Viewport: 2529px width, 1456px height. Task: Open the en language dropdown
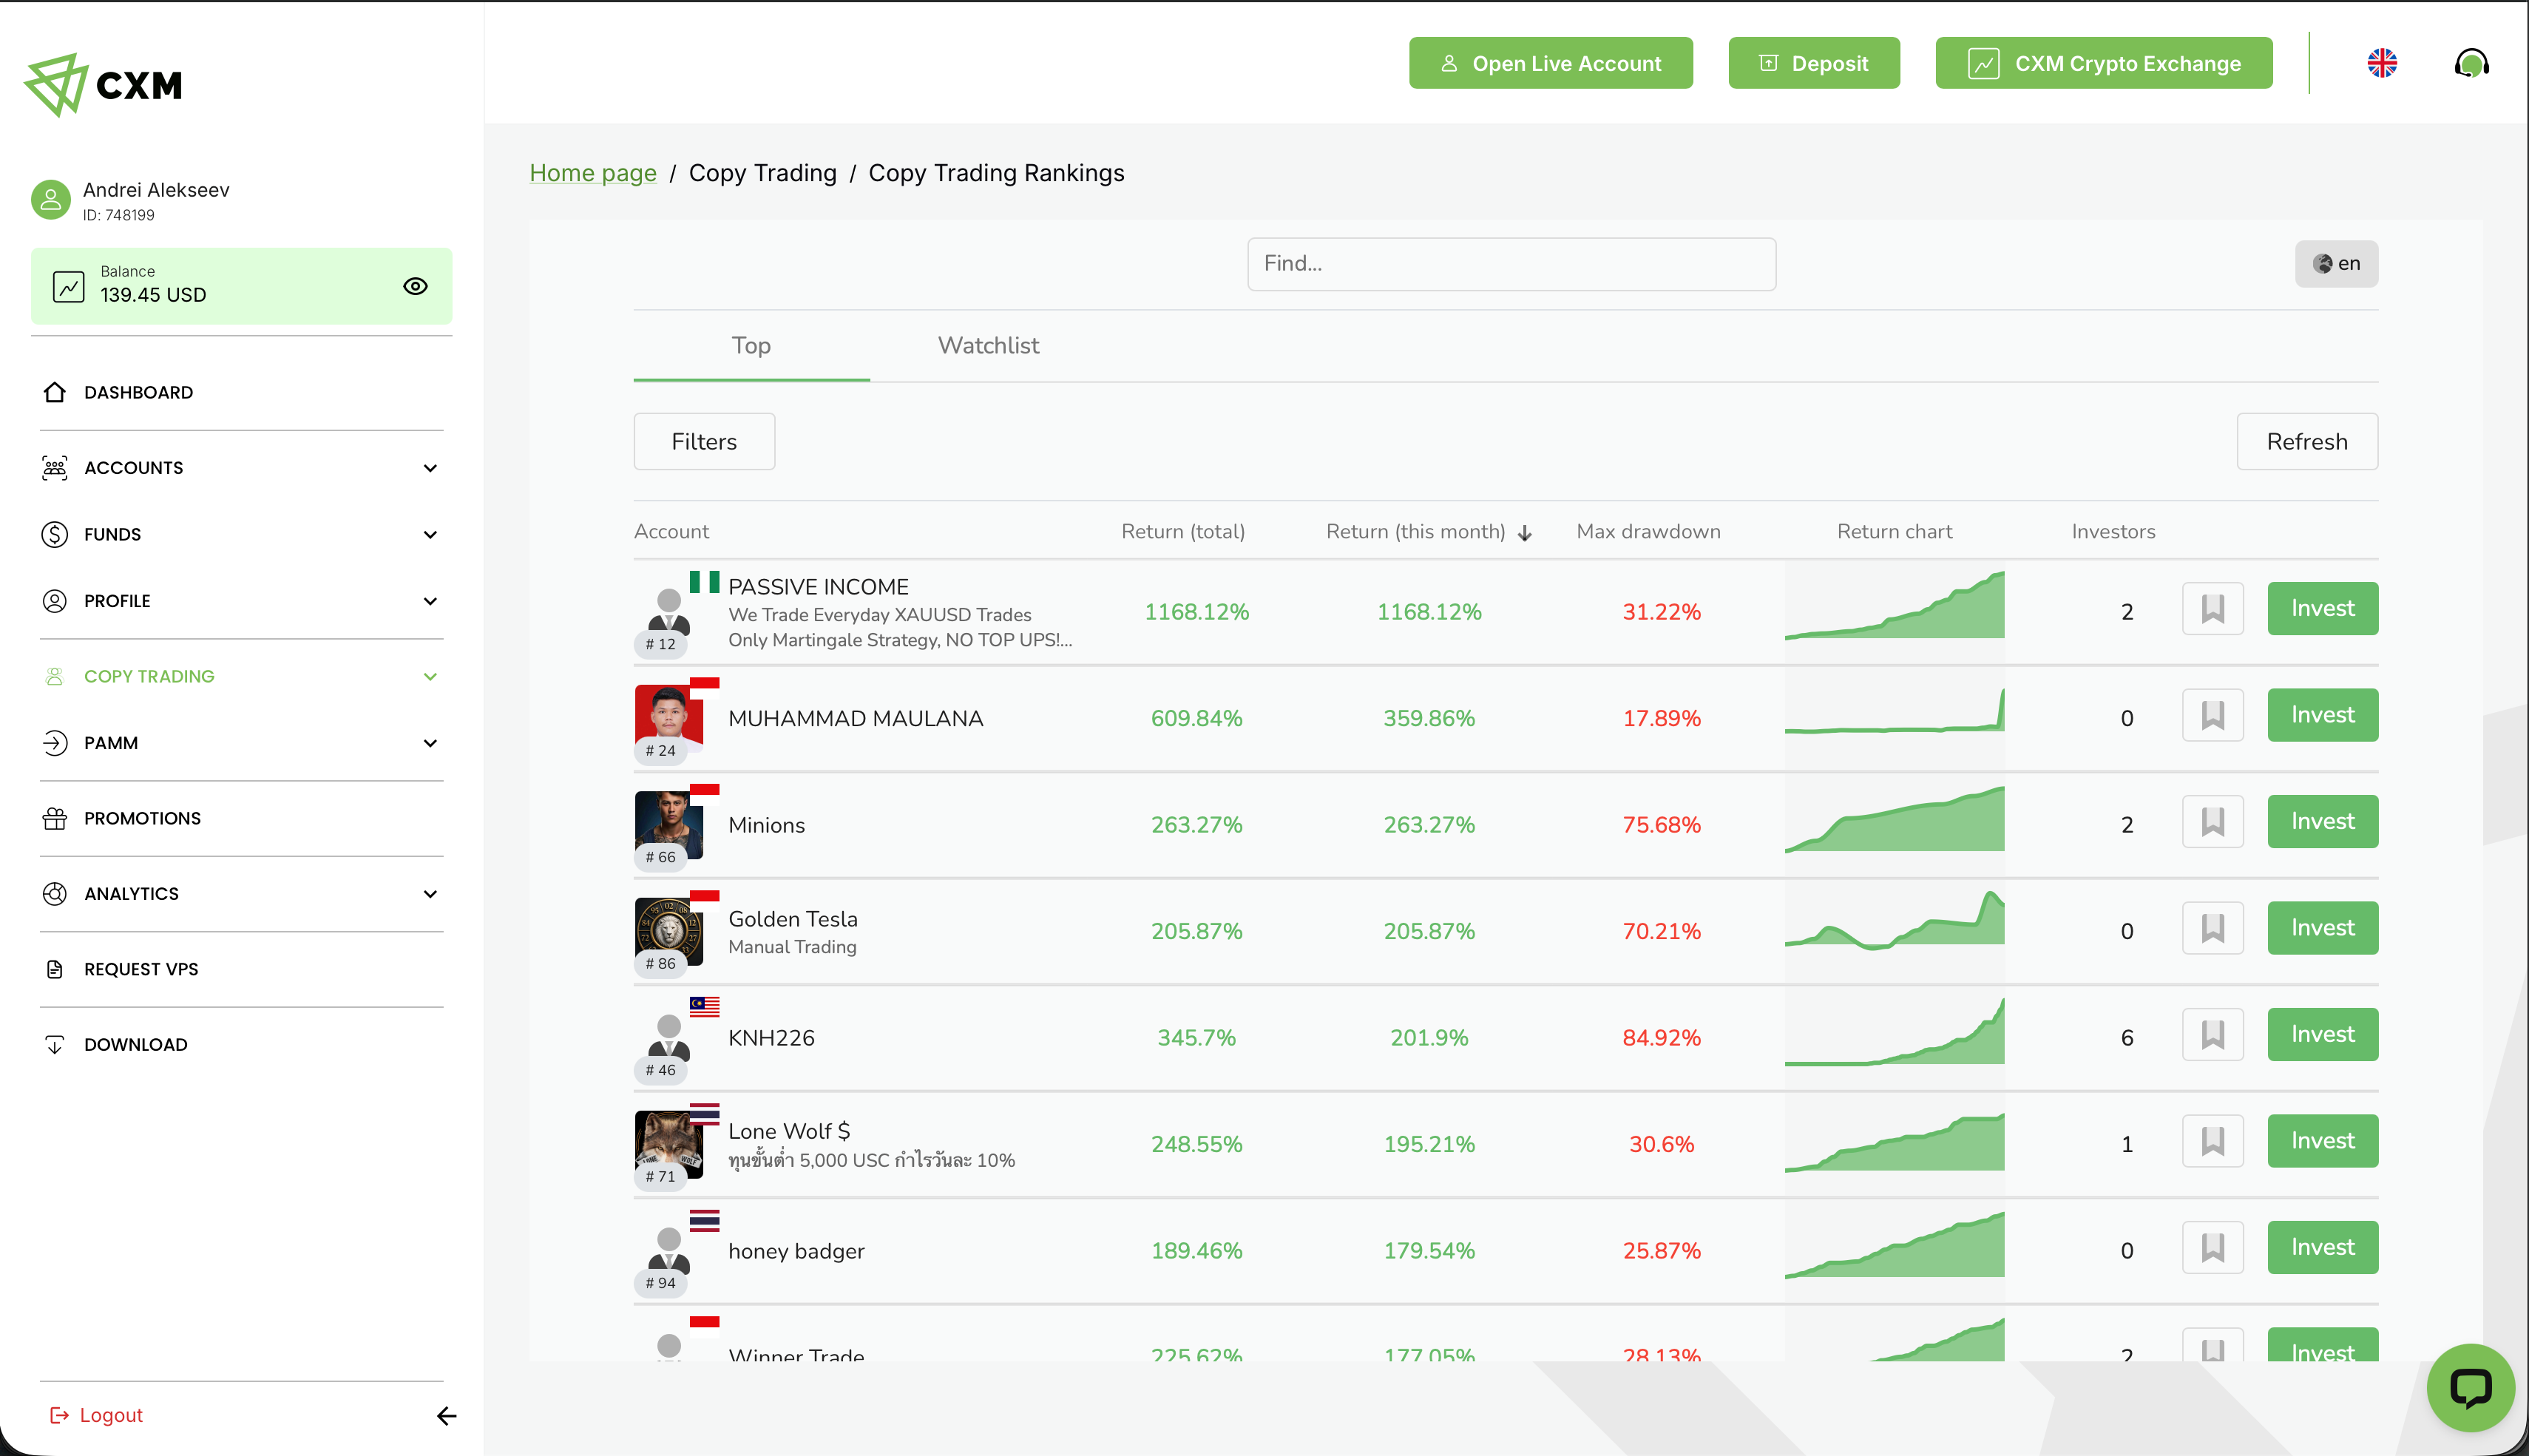(x=2336, y=264)
